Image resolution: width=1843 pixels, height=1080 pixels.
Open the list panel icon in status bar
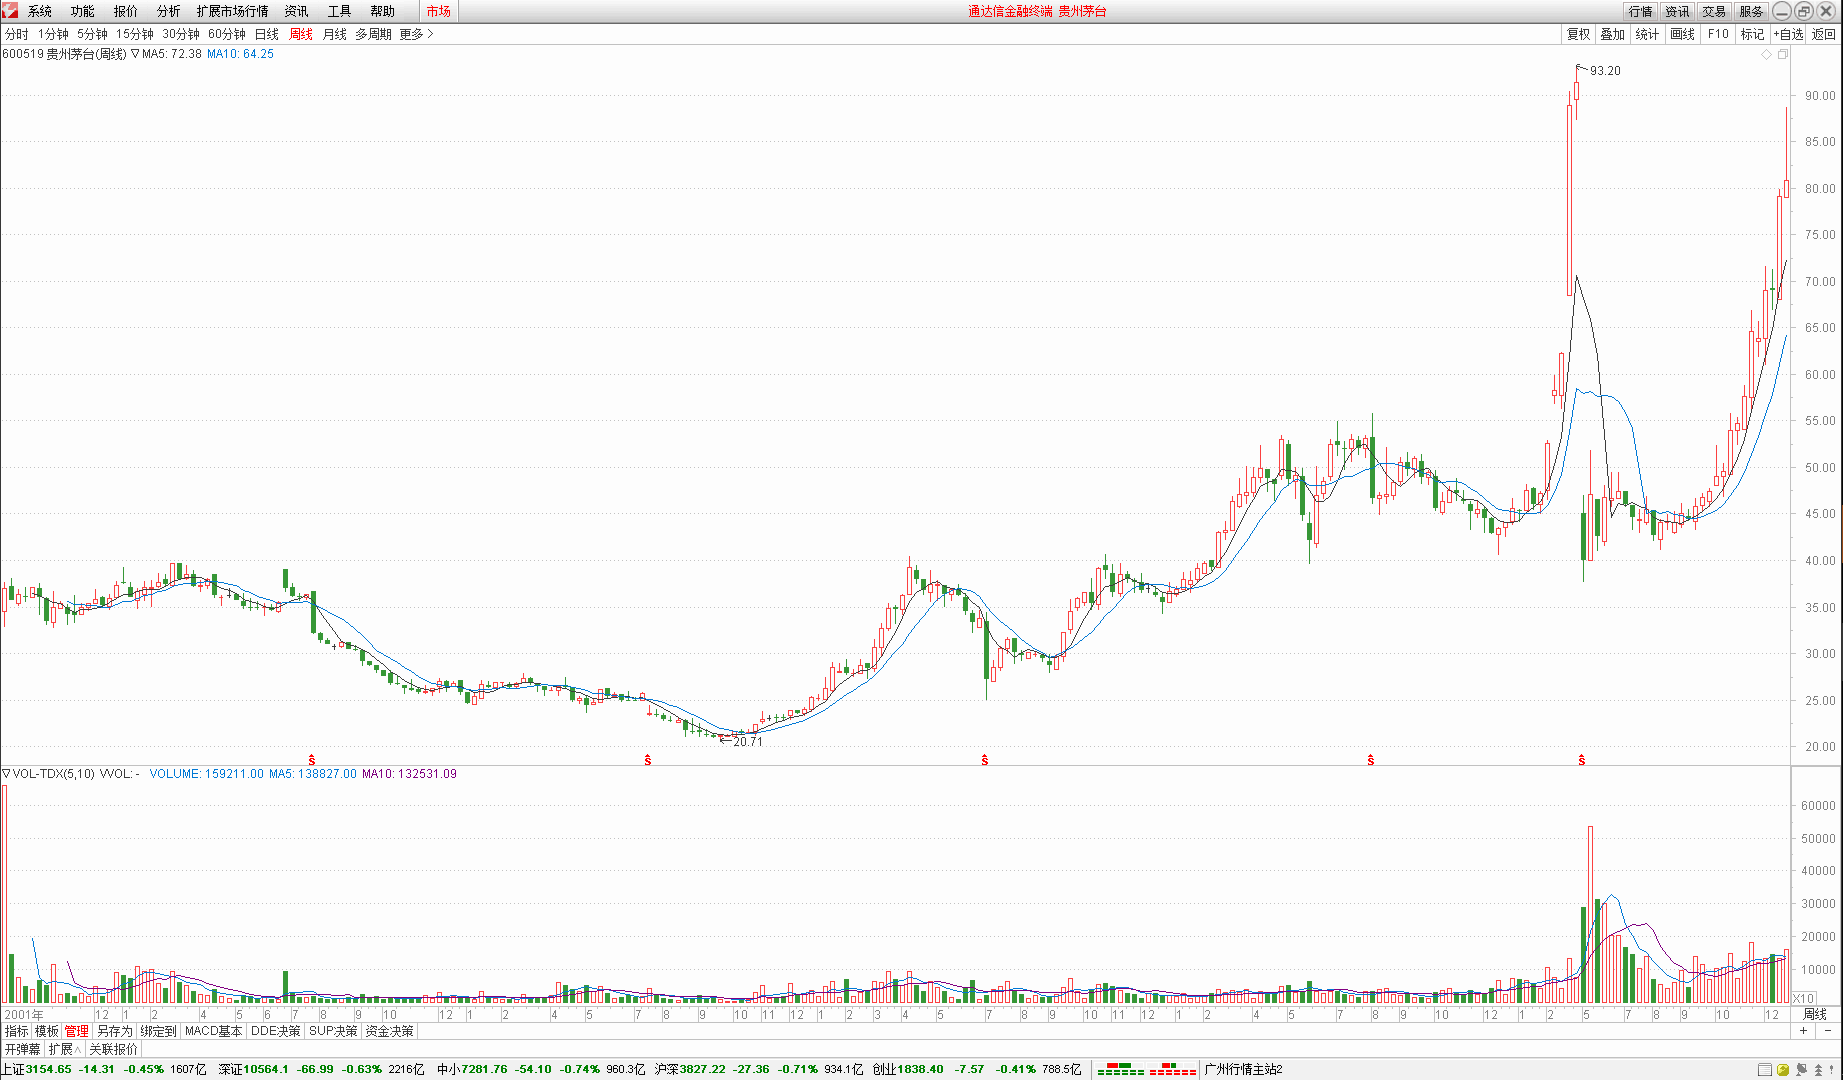coord(1765,1070)
